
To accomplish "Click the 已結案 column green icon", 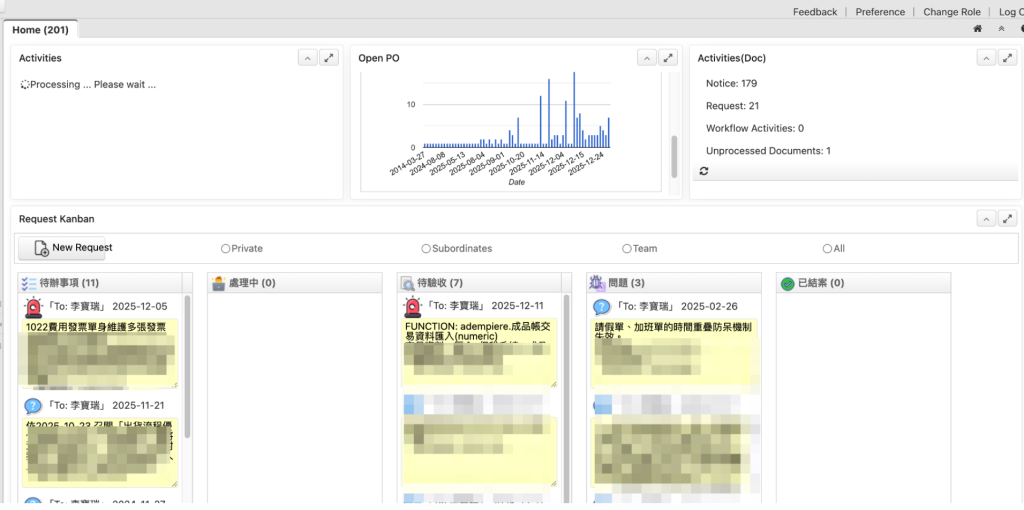I will point(787,284).
